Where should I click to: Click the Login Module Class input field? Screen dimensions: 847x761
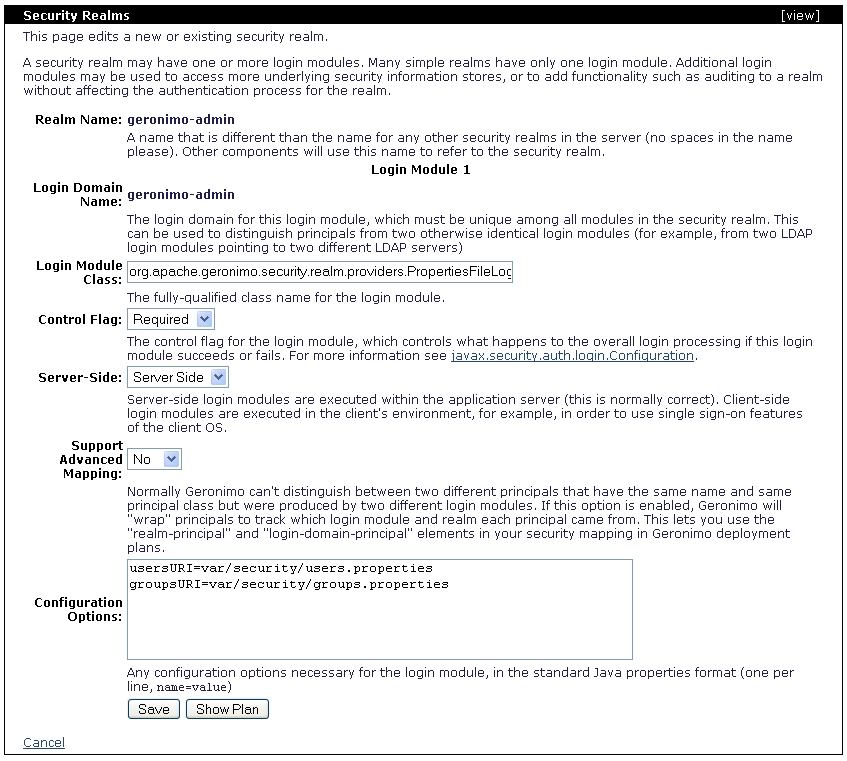[x=320, y=272]
